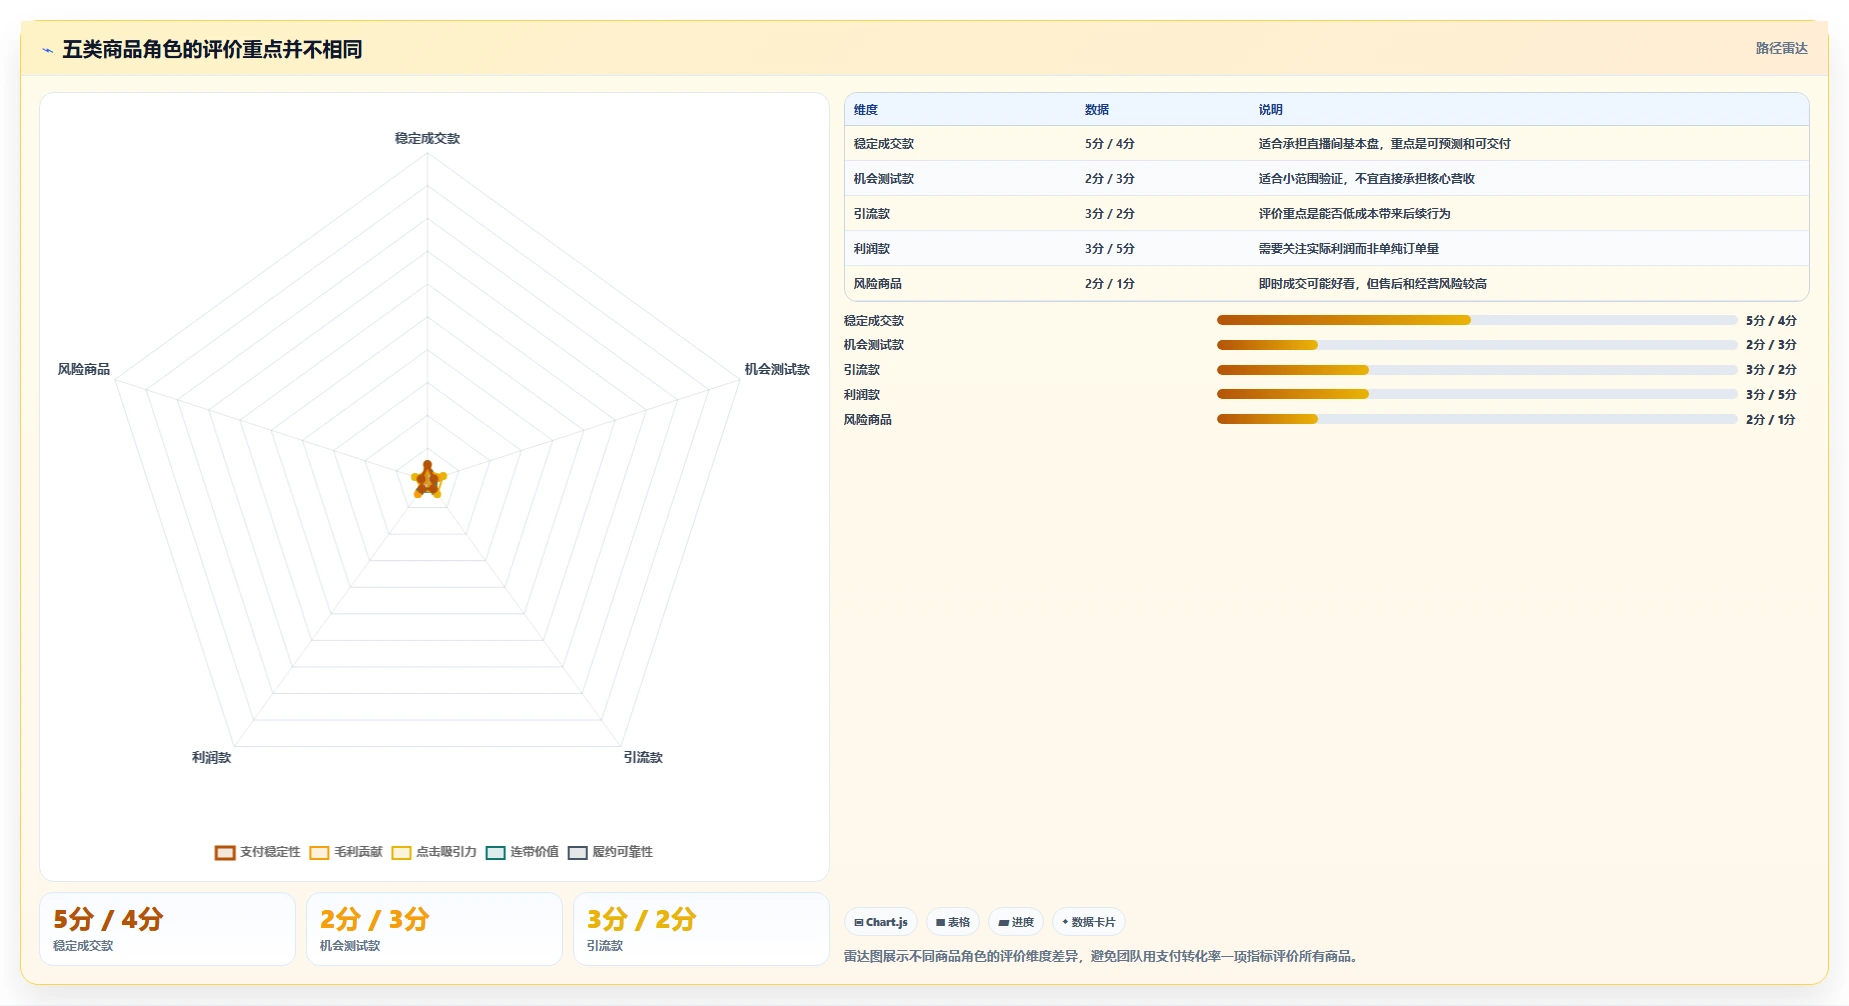
Task: Click the 数据卡片 tag chip
Action: coord(1089,922)
